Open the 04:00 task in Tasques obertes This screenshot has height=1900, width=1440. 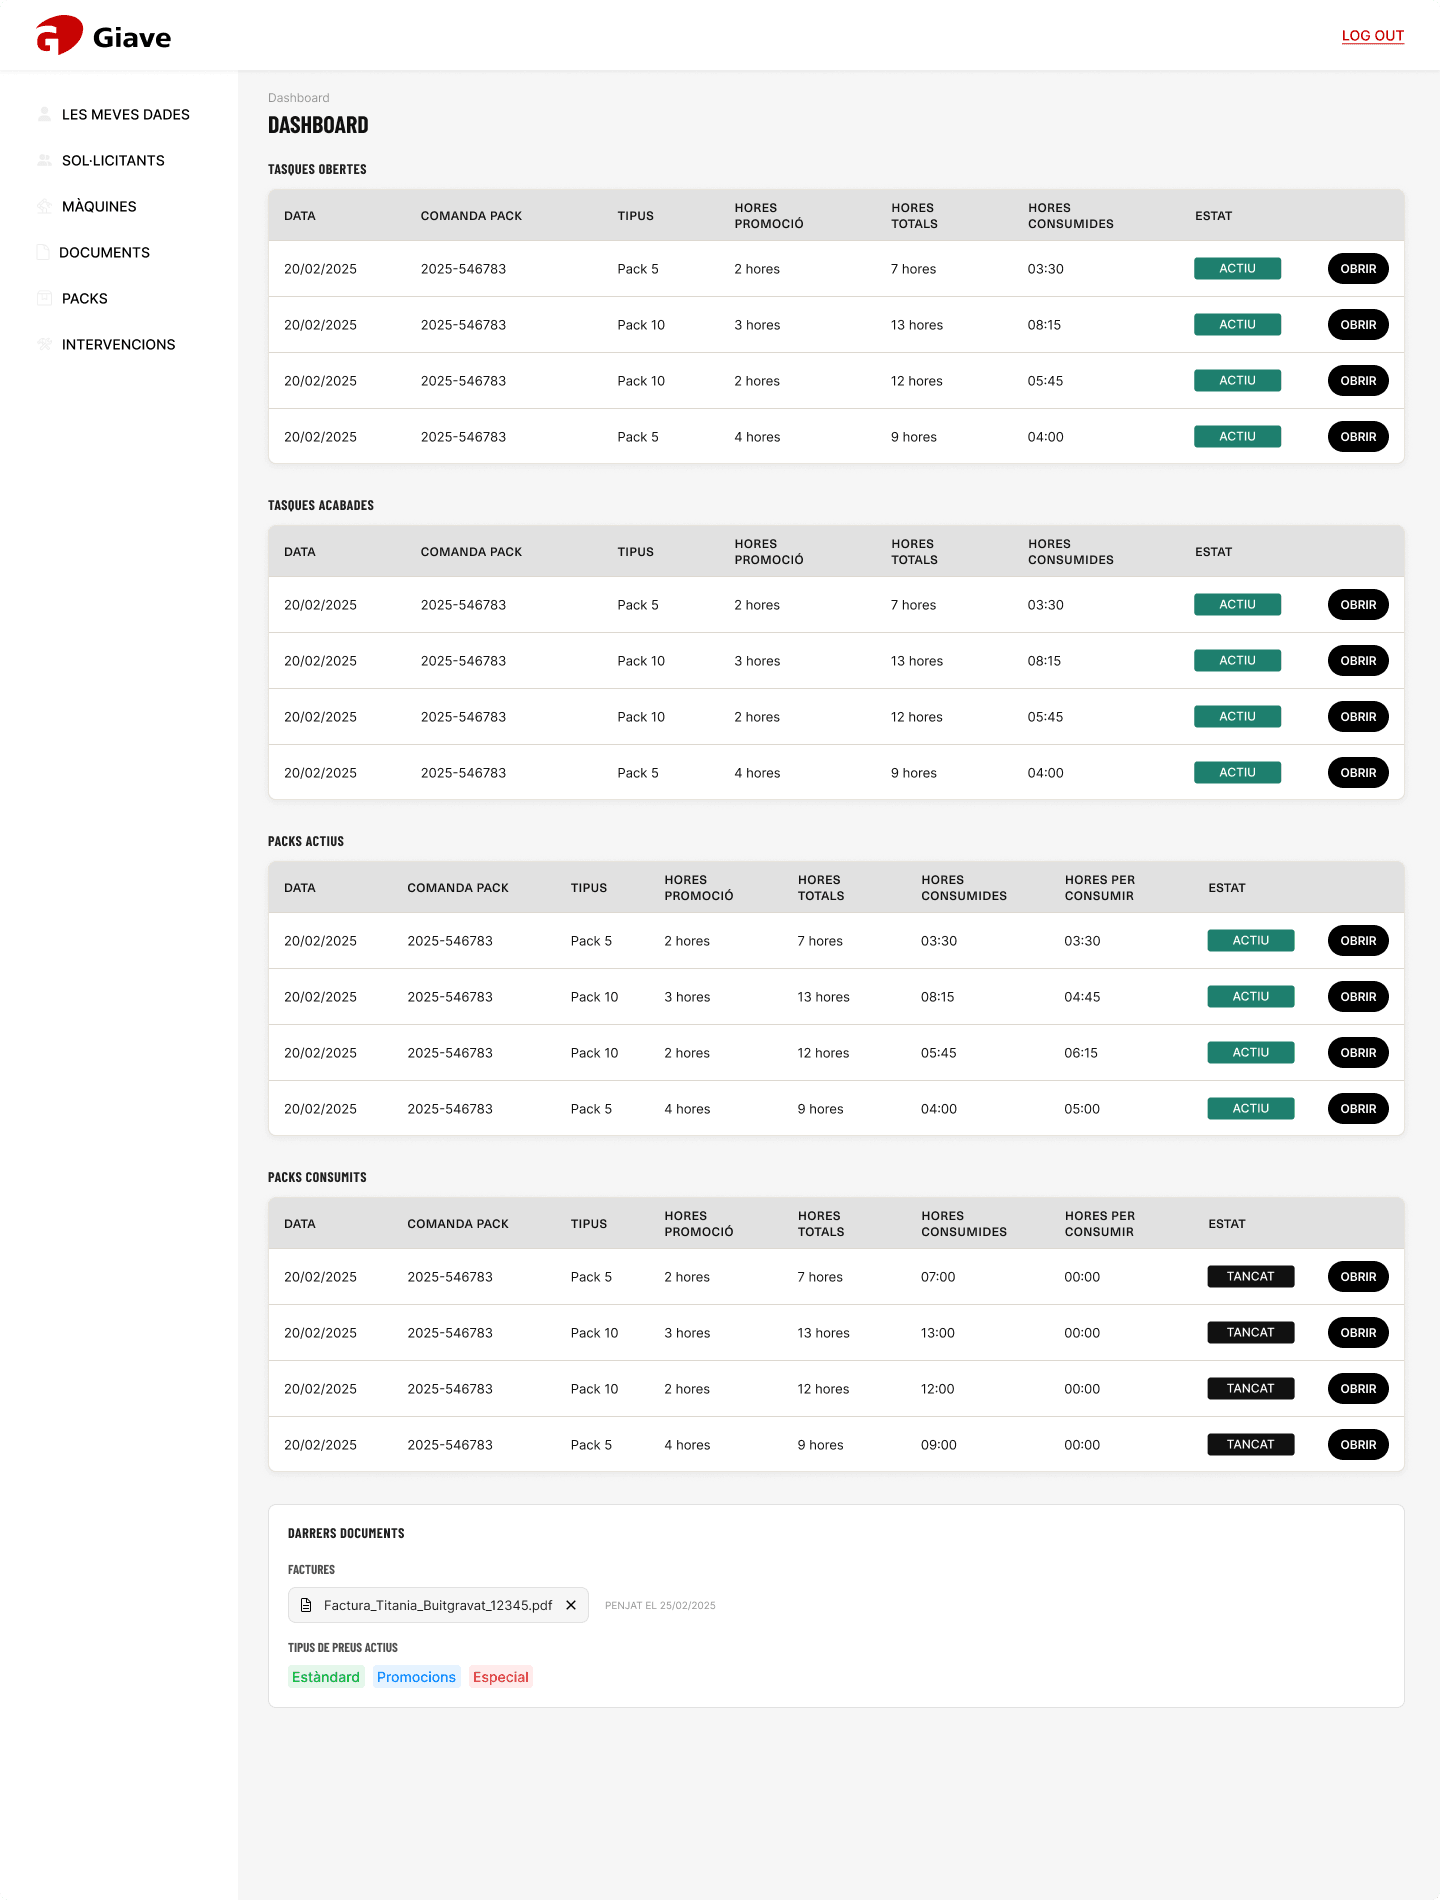1358,437
